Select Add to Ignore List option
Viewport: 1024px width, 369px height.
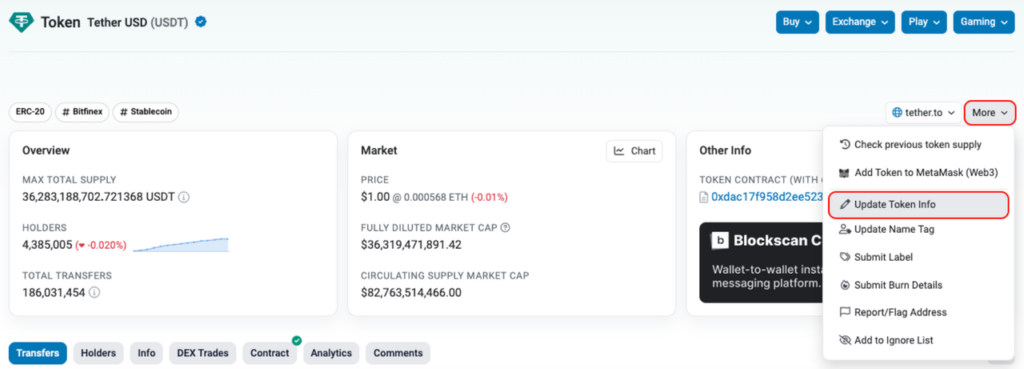click(x=918, y=340)
